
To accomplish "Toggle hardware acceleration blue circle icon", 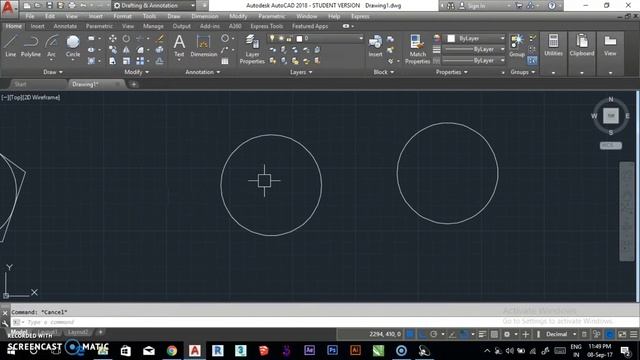I will [x=609, y=334].
